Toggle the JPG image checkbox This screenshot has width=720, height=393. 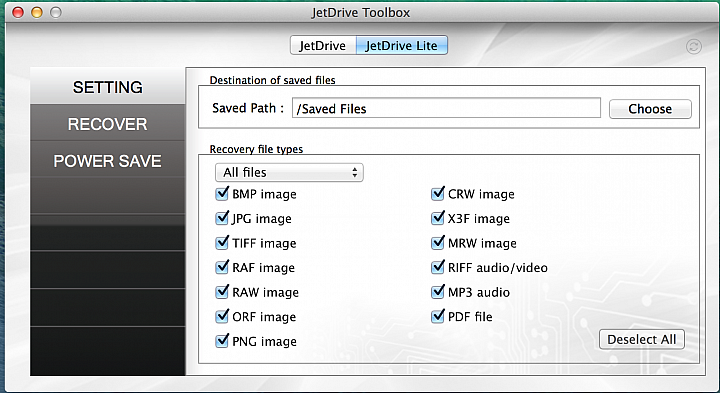pyautogui.click(x=222, y=218)
